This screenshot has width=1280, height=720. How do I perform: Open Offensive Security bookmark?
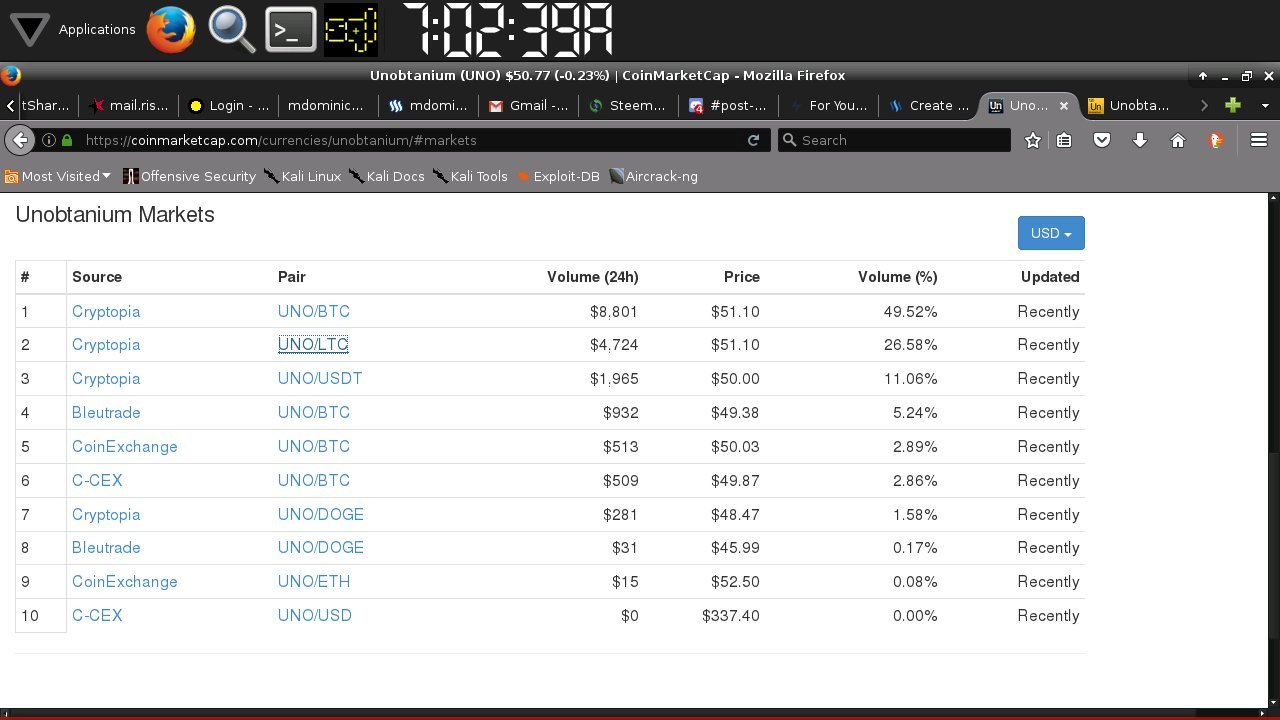click(189, 176)
